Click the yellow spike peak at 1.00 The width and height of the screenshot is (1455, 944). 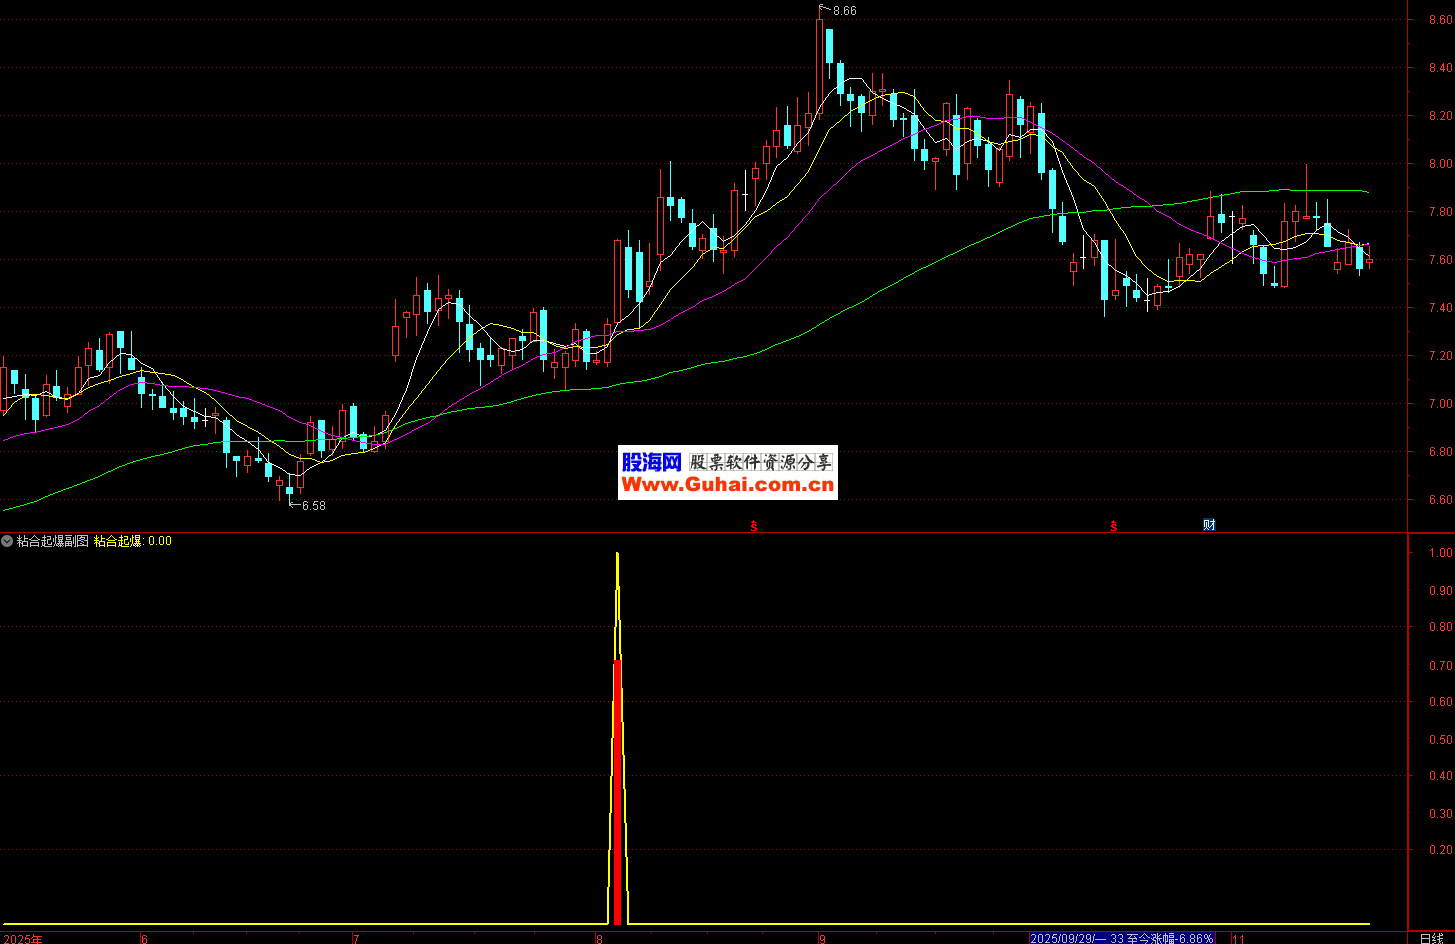click(x=617, y=555)
